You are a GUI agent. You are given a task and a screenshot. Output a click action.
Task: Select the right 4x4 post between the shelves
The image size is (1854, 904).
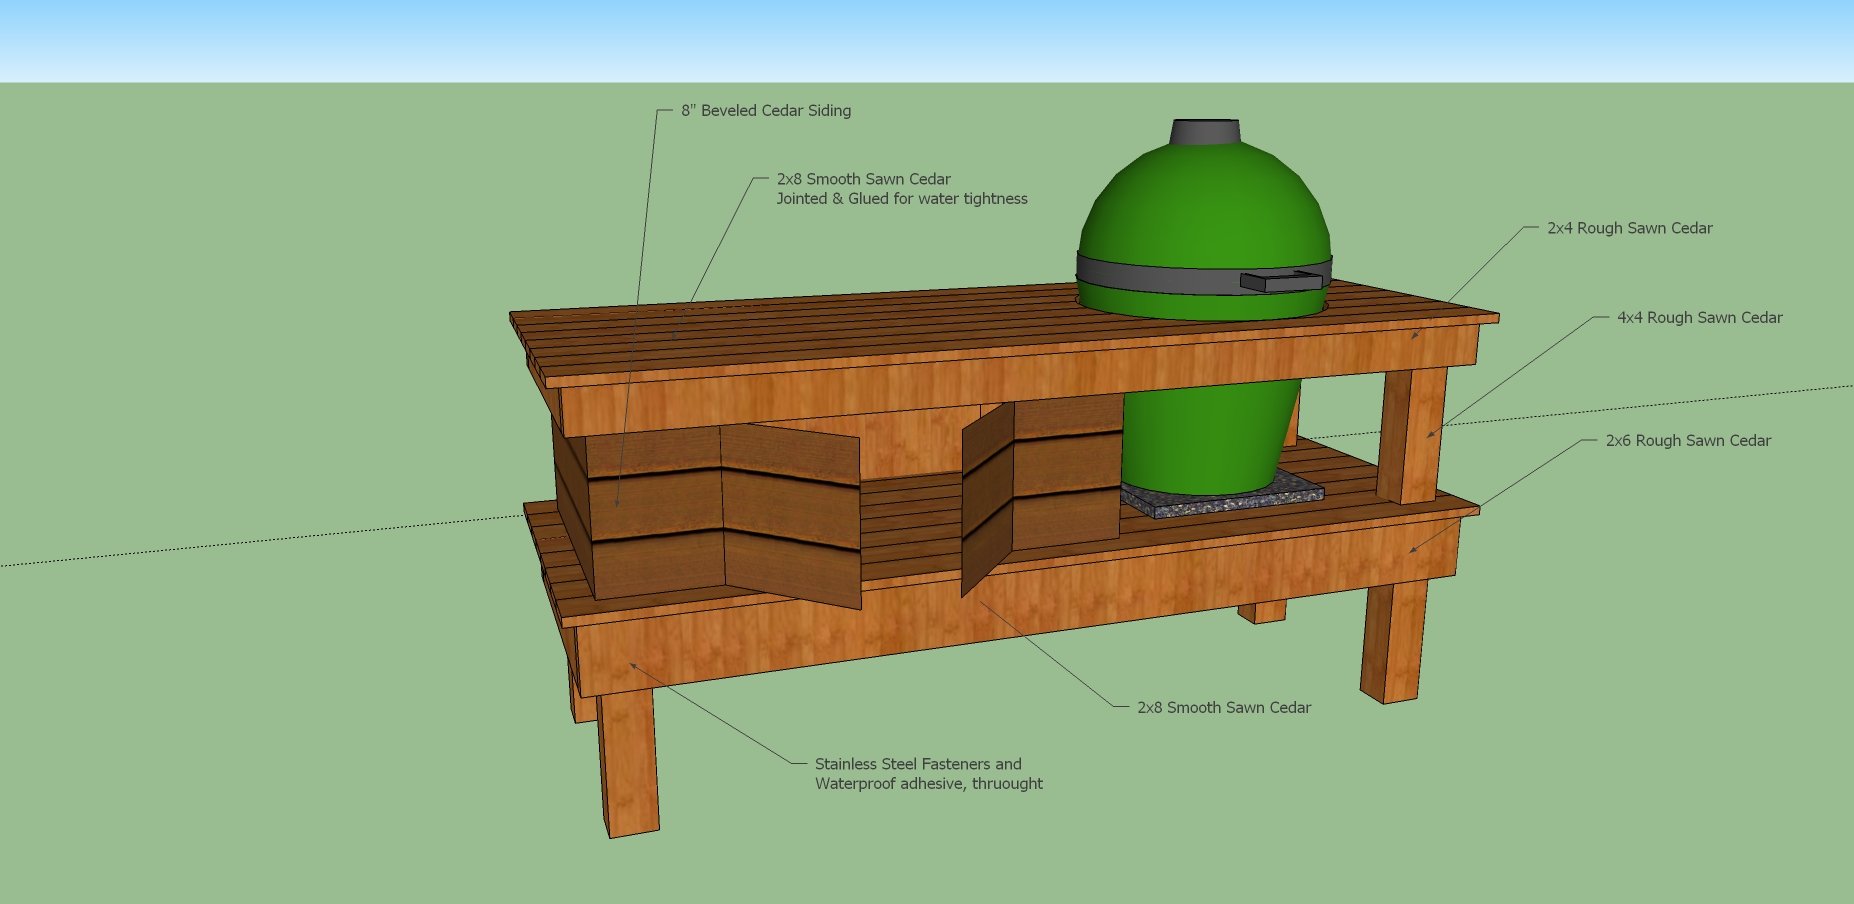click(1412, 435)
